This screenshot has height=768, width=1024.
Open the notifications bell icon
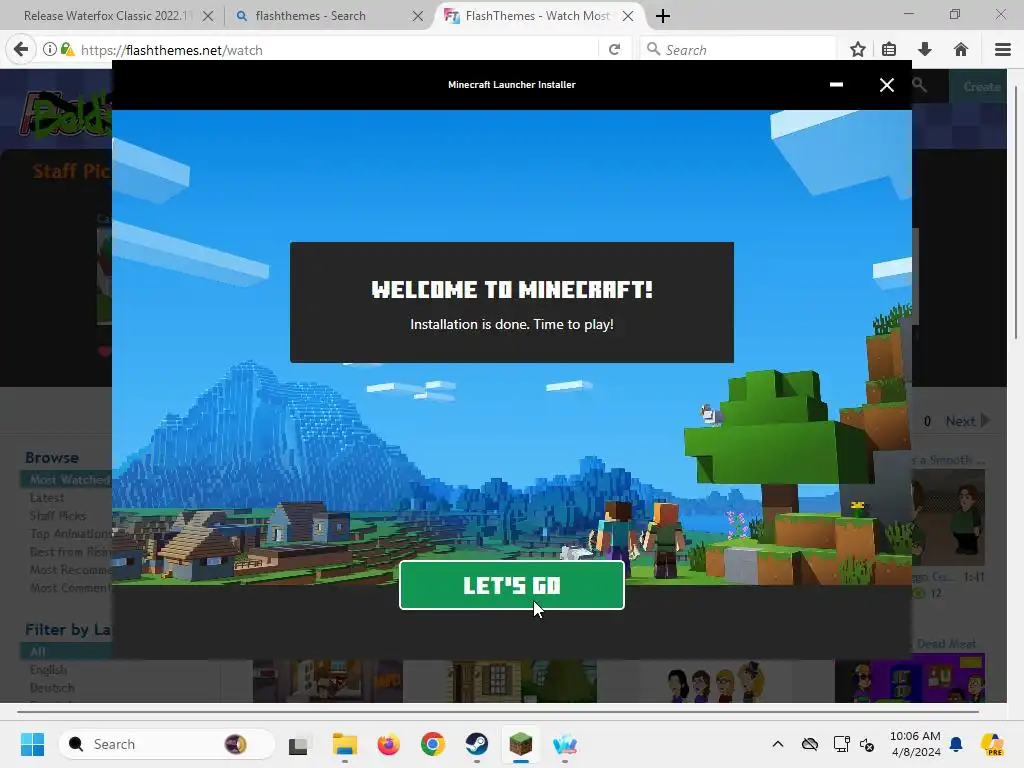[x=956, y=744]
